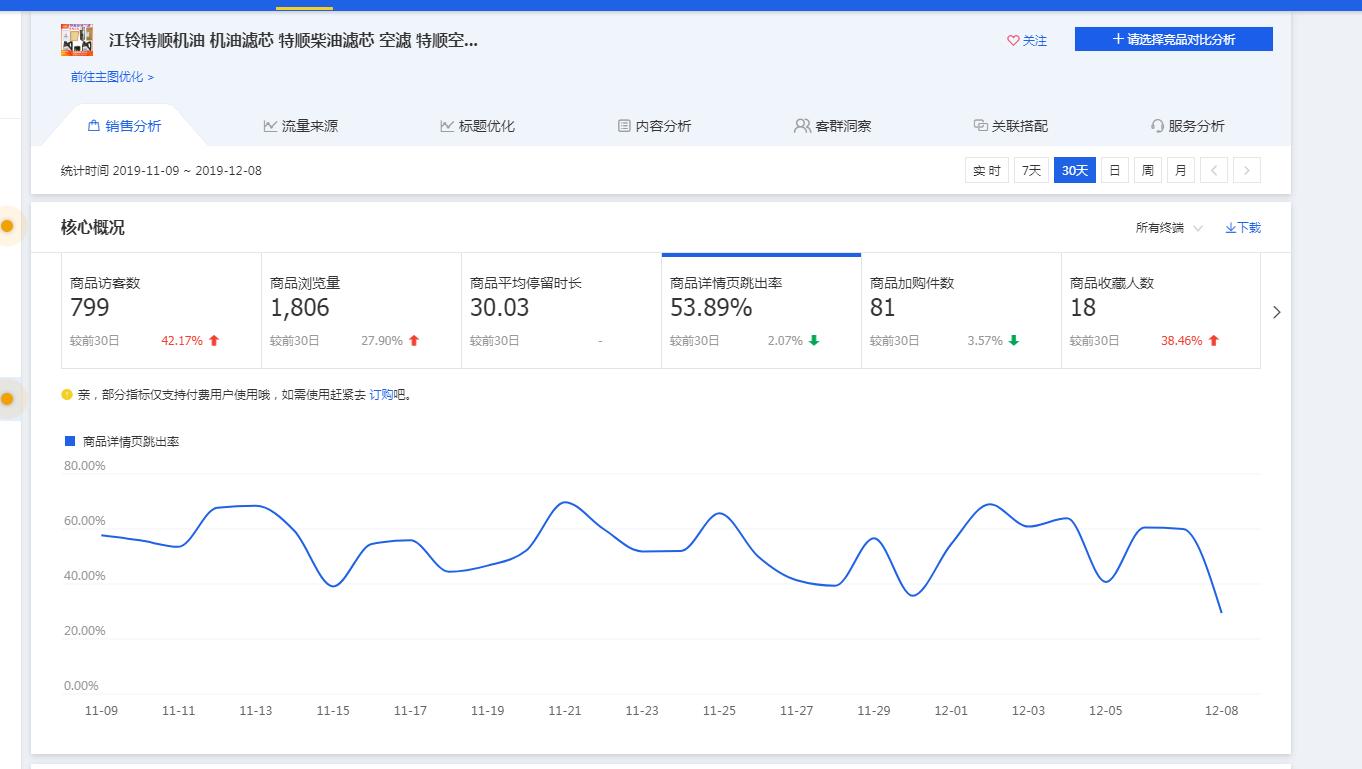1362x769 pixels.
Task: Click the link icon on 关联搭配 tab
Action: tap(980, 125)
